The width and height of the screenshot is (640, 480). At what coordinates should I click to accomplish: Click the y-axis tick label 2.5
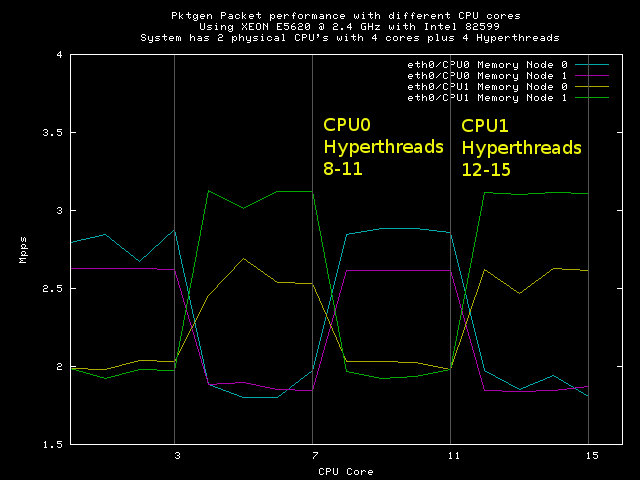[52, 289]
